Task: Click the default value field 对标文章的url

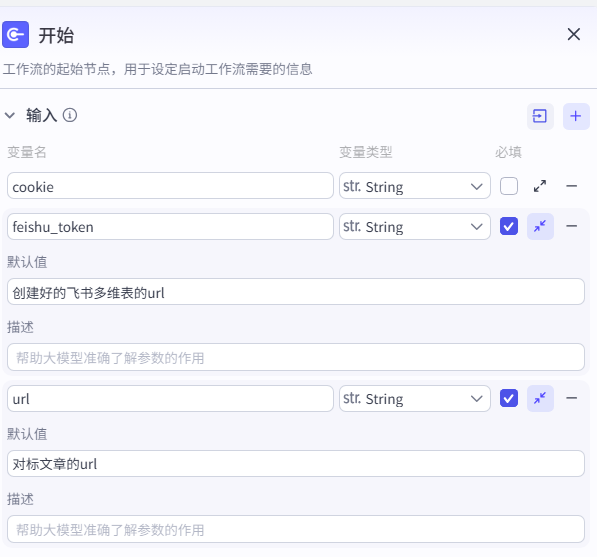Action: click(x=296, y=464)
